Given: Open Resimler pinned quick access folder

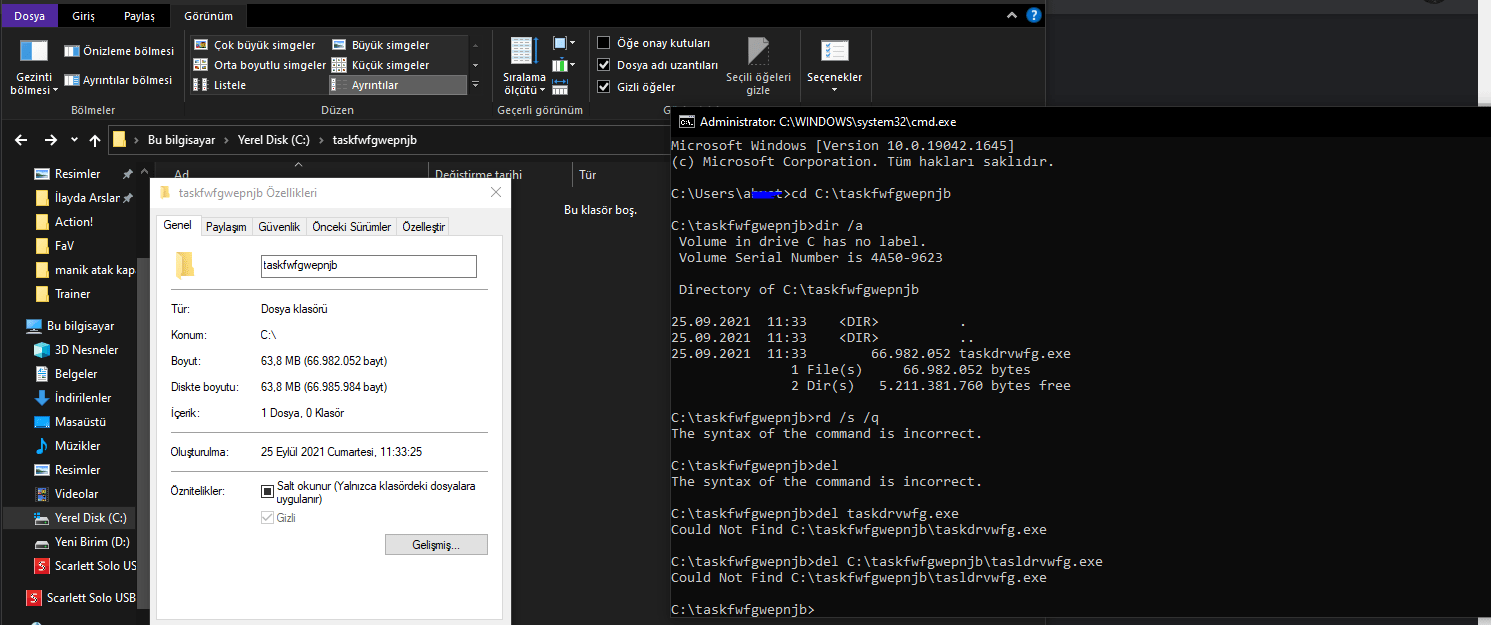Looking at the screenshot, I should pyautogui.click(x=77, y=174).
